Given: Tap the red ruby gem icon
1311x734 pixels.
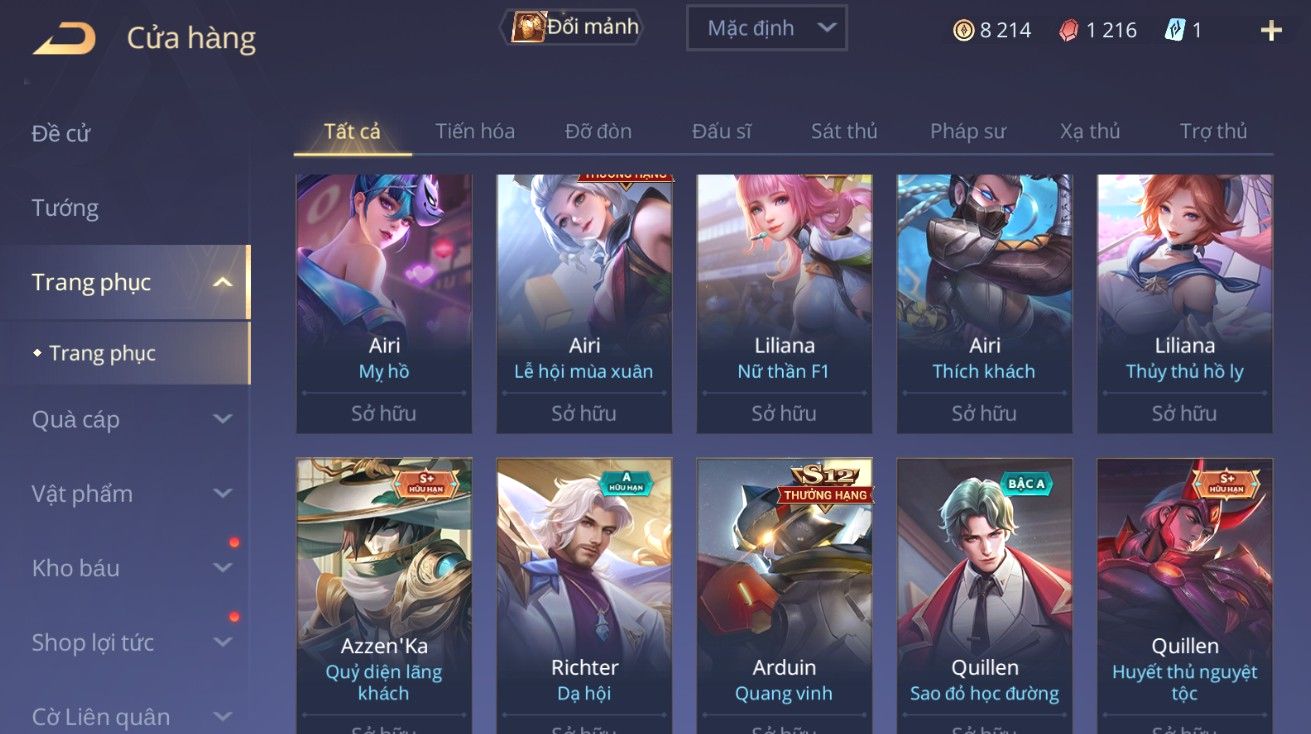Looking at the screenshot, I should click(x=1069, y=30).
